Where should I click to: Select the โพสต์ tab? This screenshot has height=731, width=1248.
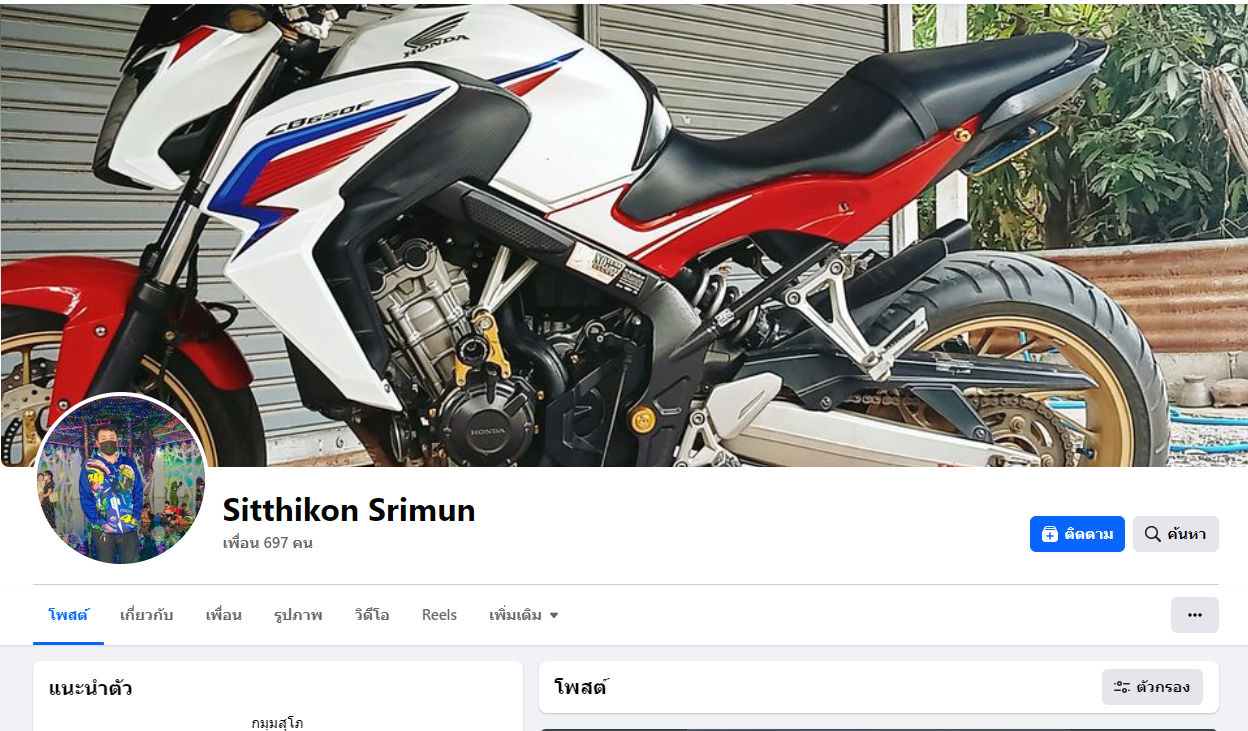pyautogui.click(x=69, y=615)
